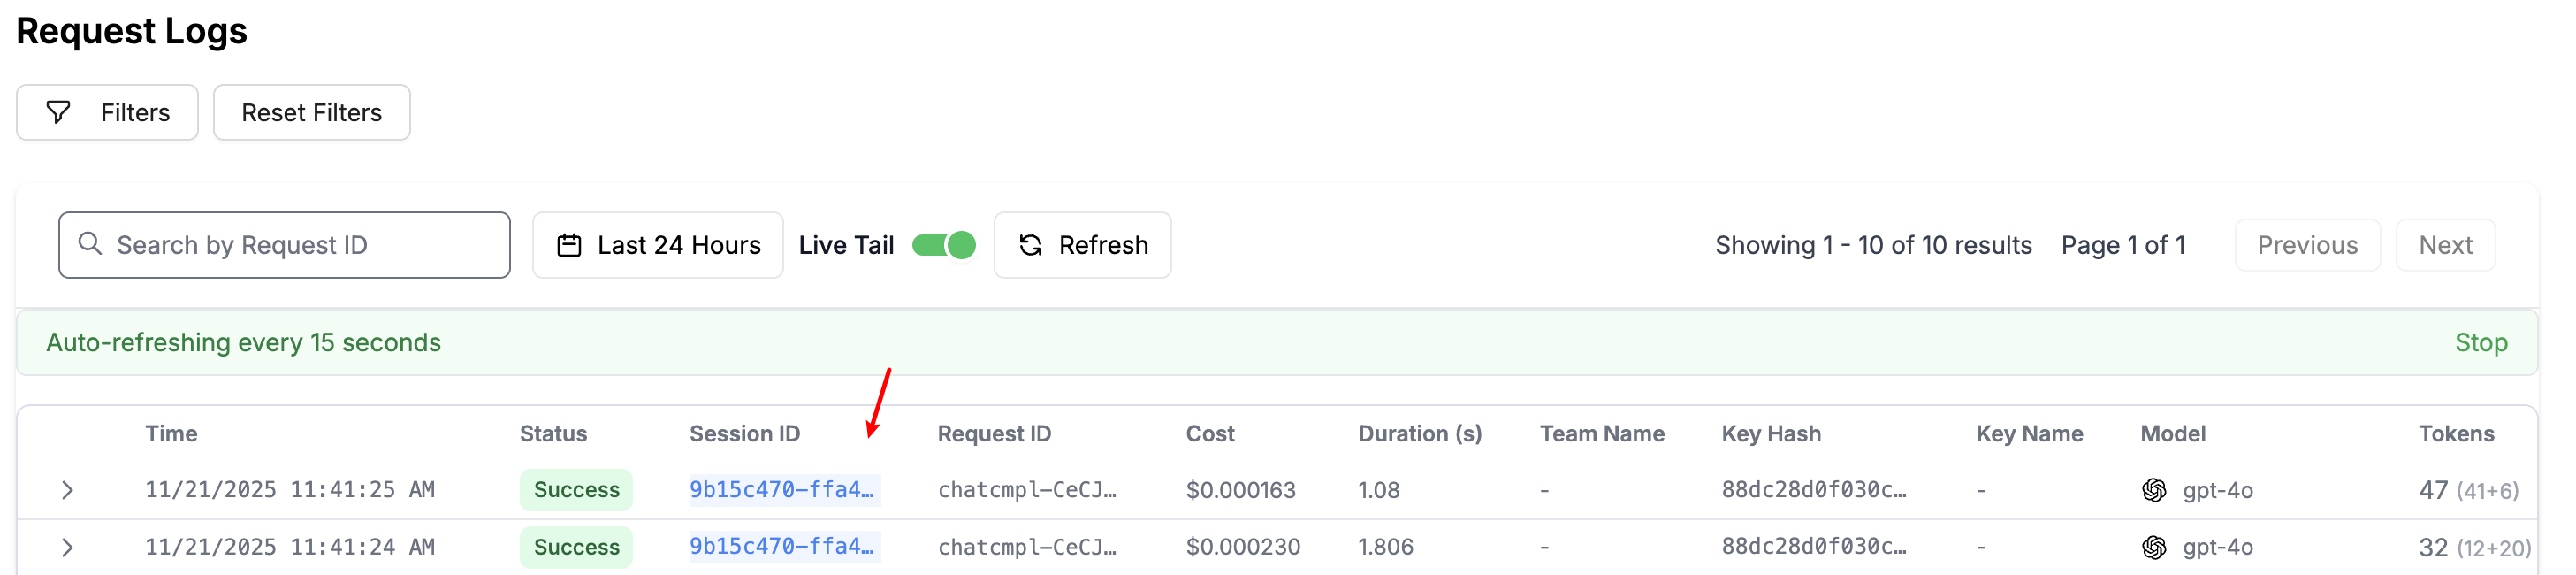Click the calendar icon for time range

point(569,245)
